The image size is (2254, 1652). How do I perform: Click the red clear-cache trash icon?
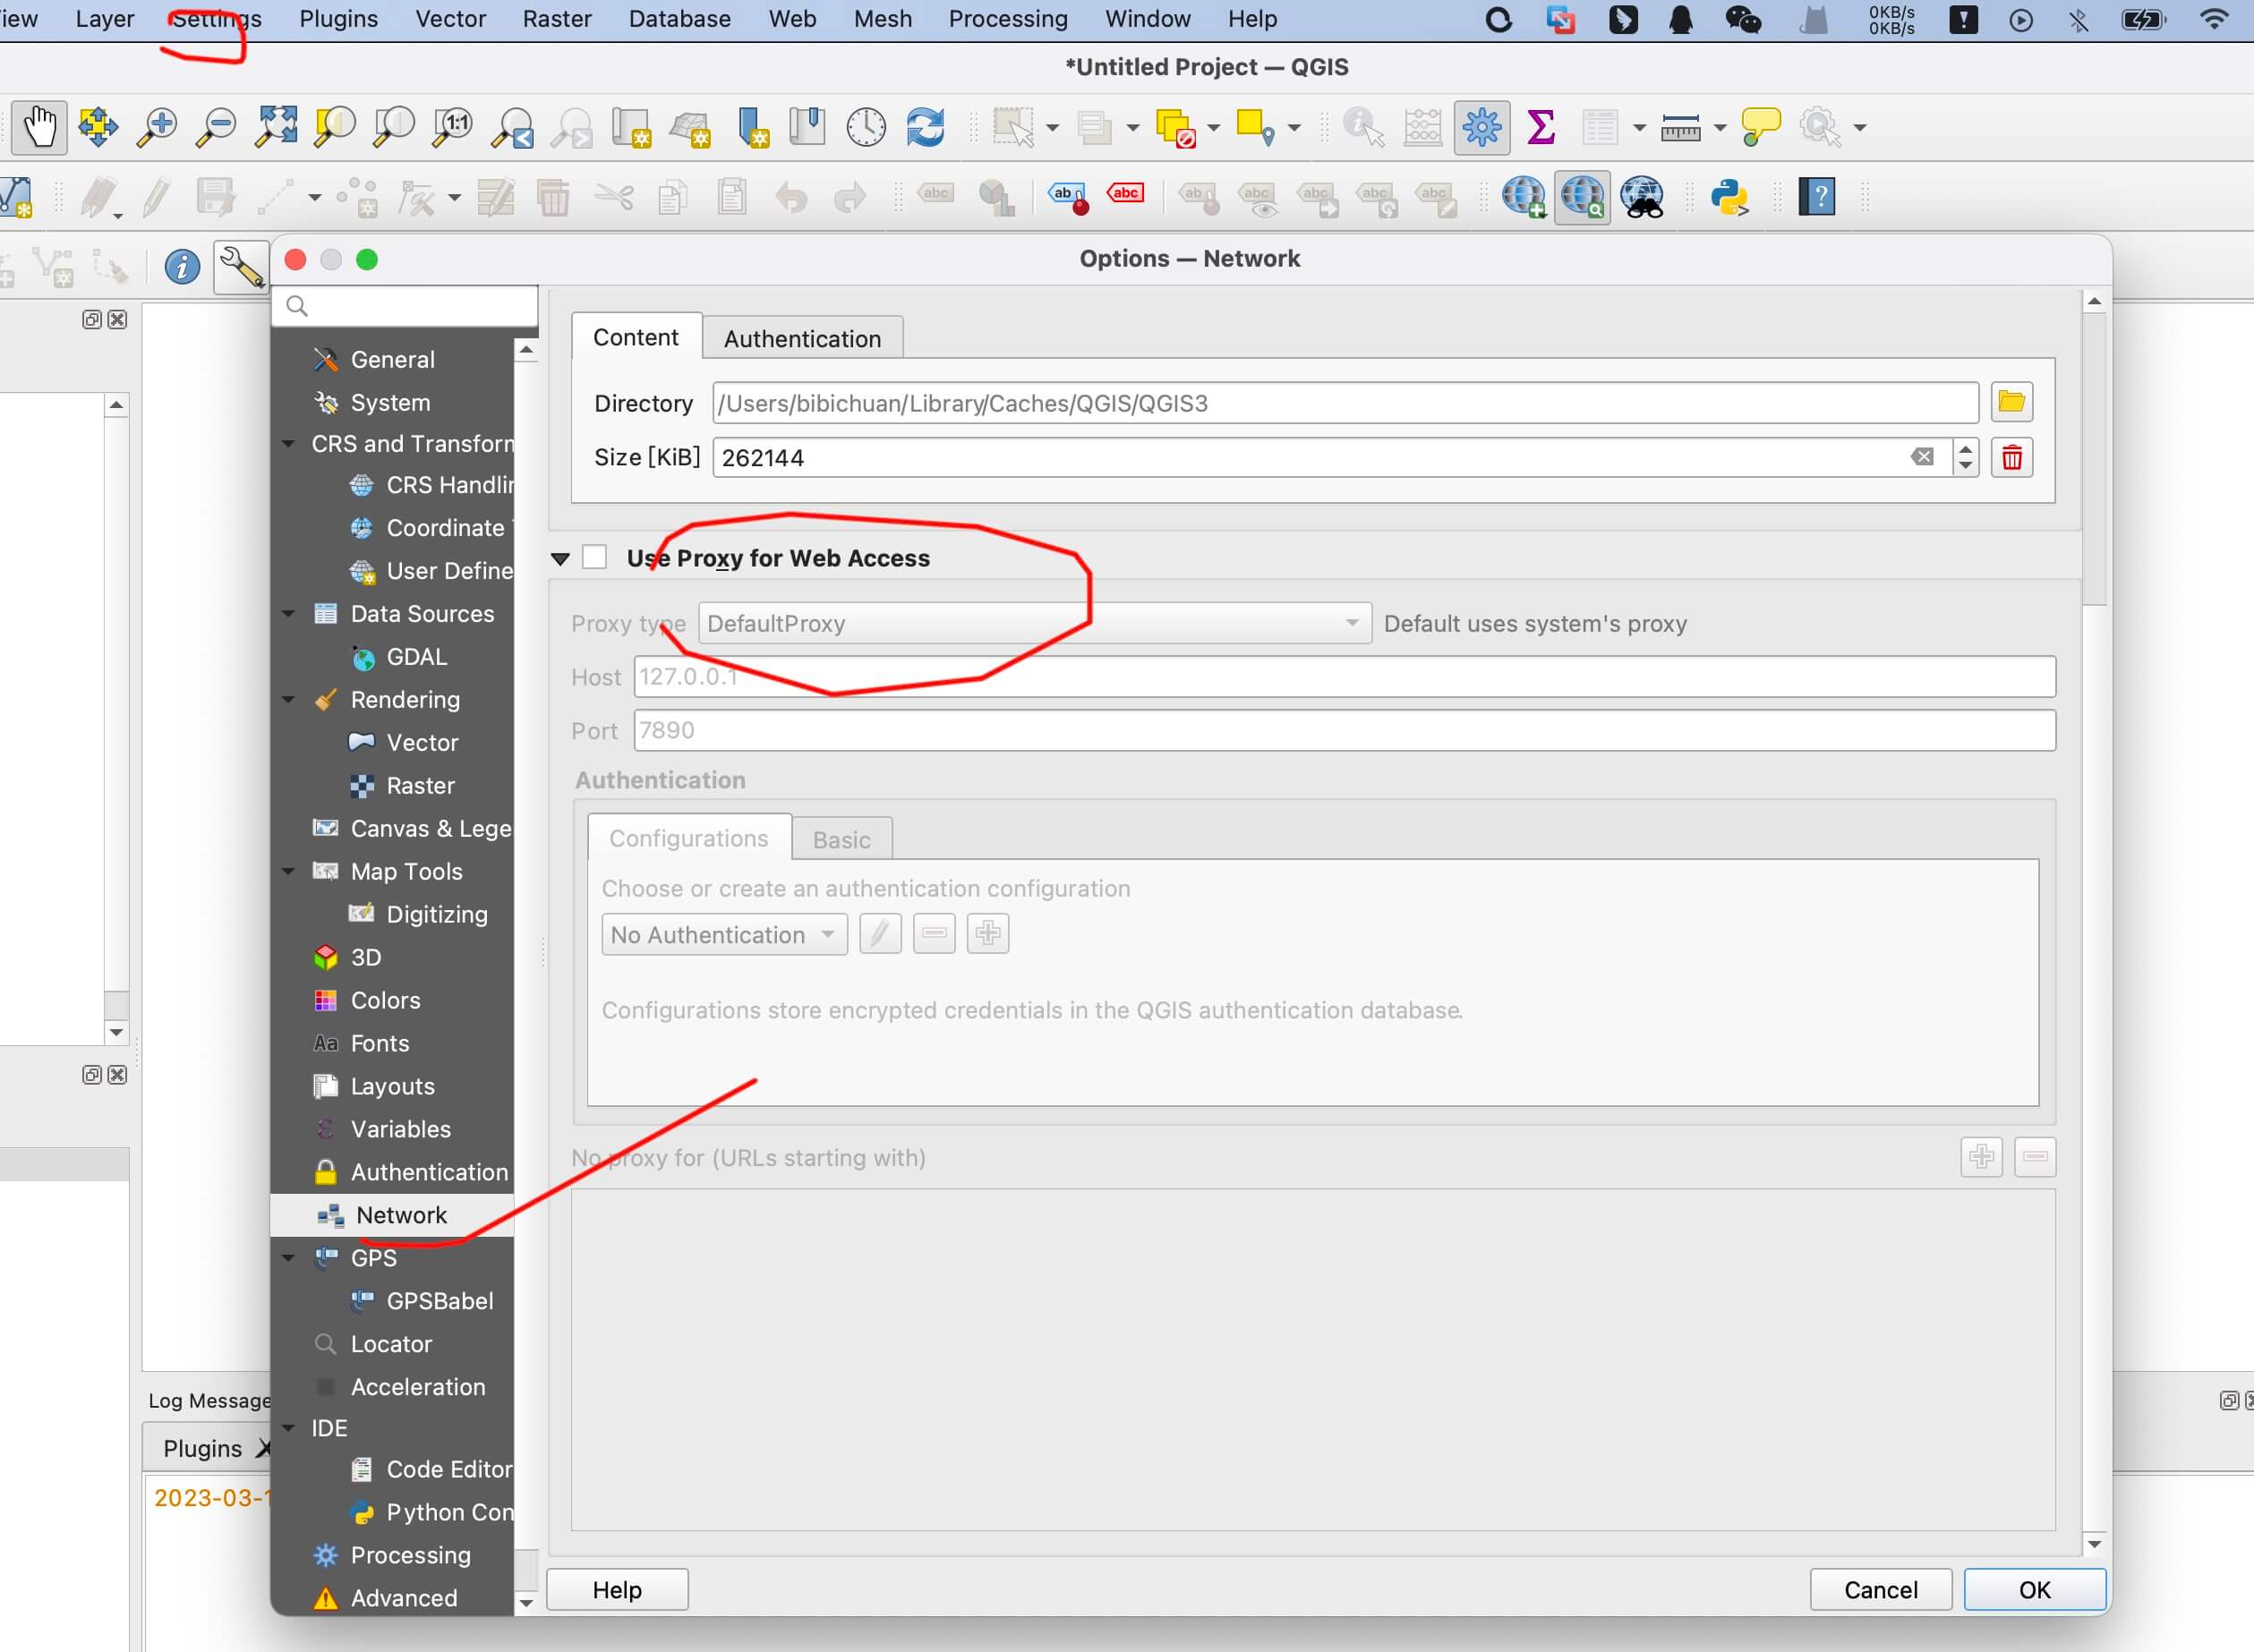pos(2011,458)
